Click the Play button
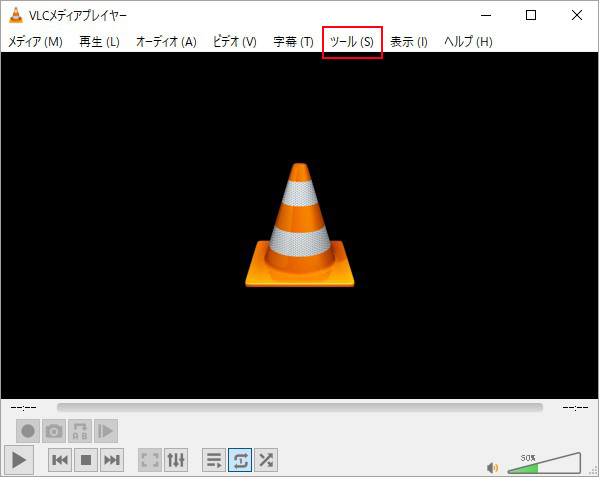599x477 pixels. 19,460
